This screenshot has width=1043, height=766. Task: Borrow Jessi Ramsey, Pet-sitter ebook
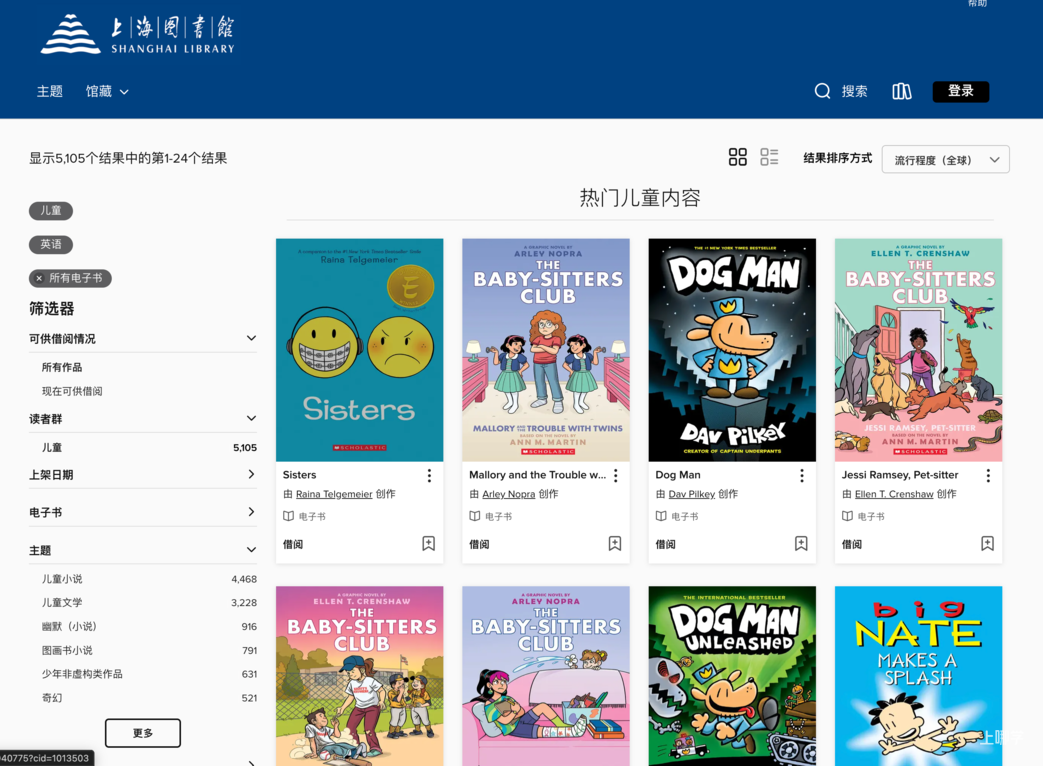[851, 544]
